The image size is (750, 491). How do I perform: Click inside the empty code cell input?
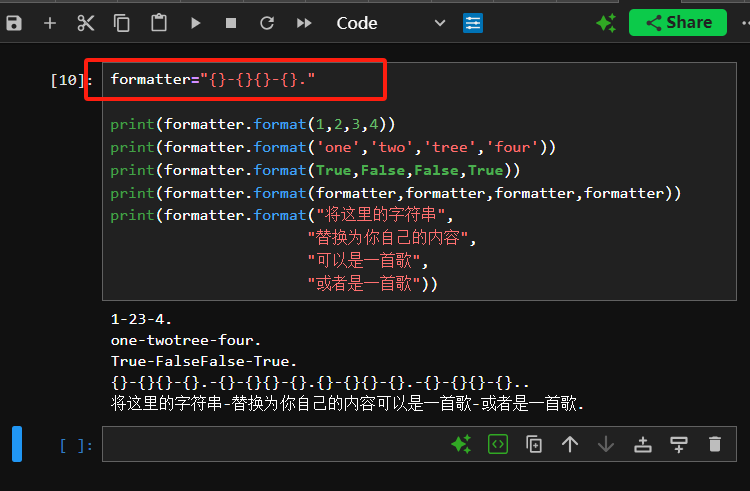click(x=270, y=445)
